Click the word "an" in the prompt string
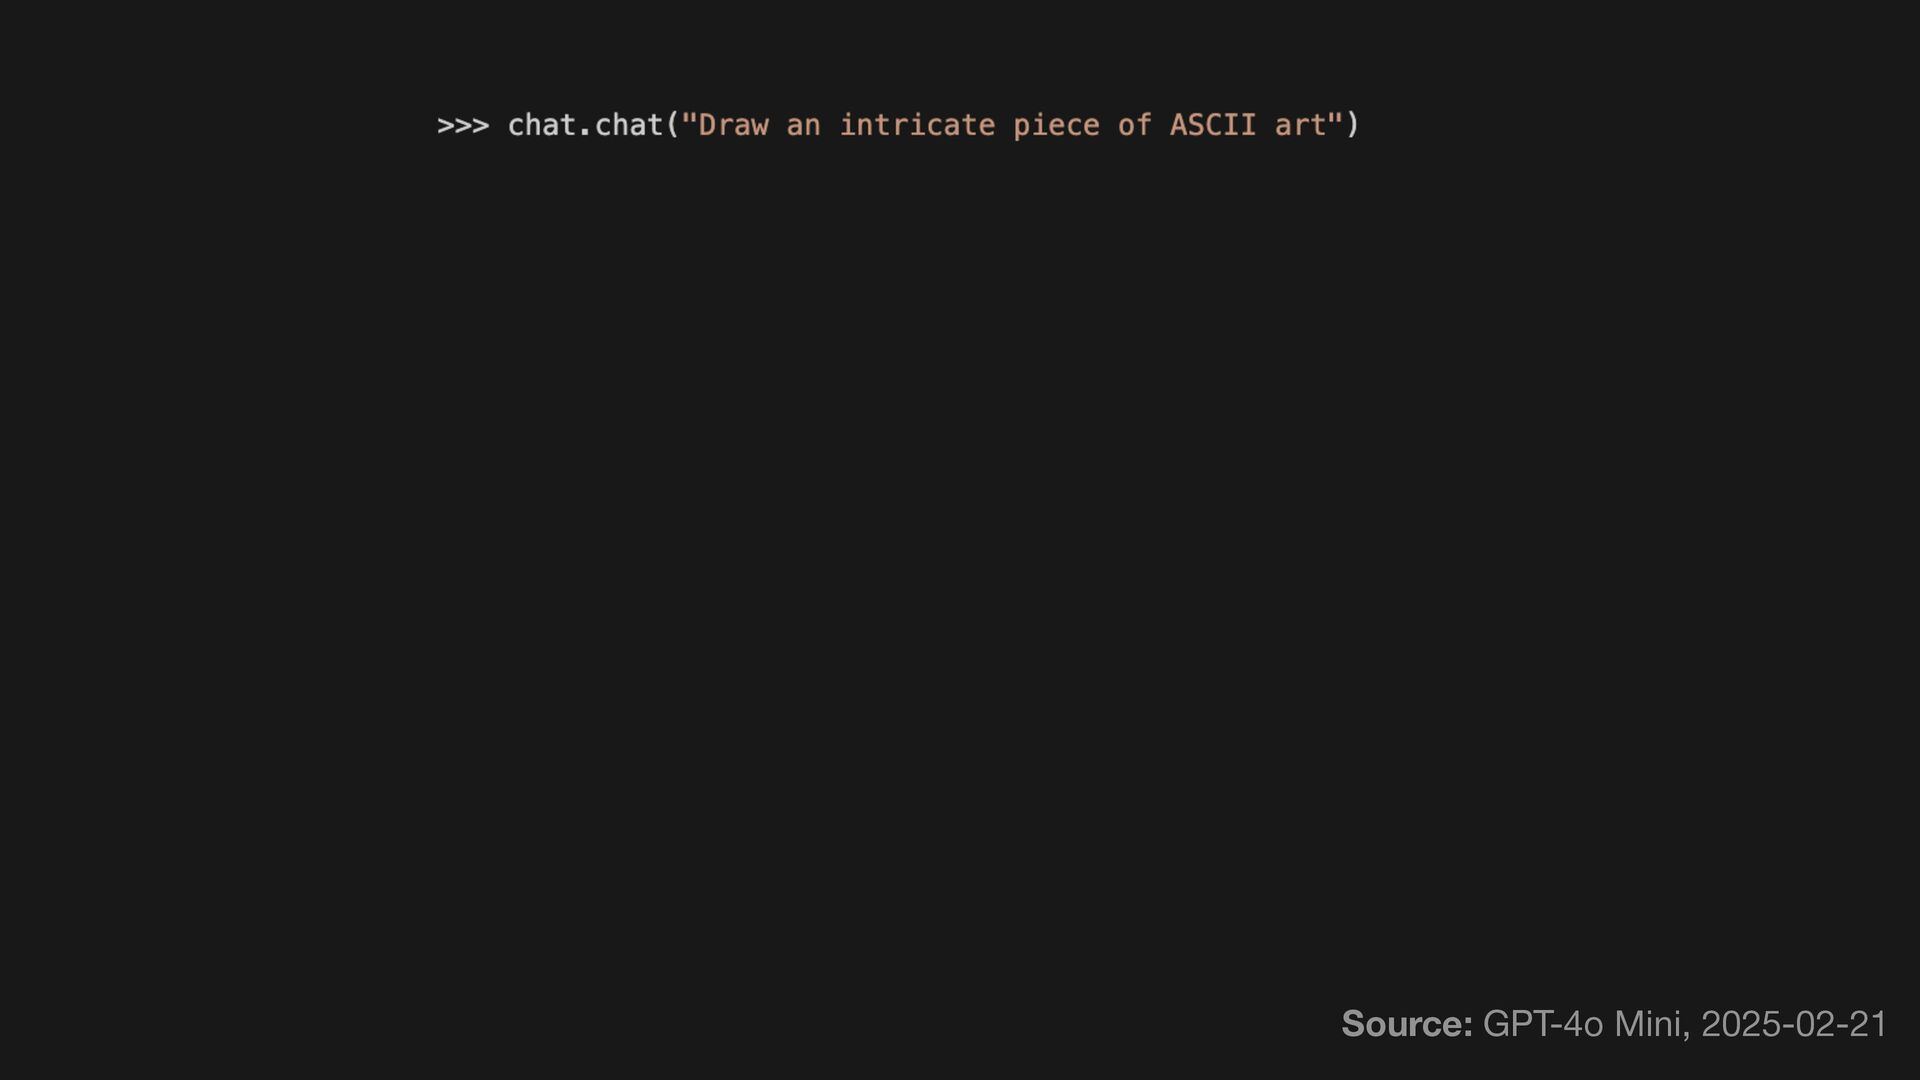1920x1080 pixels. click(x=803, y=126)
